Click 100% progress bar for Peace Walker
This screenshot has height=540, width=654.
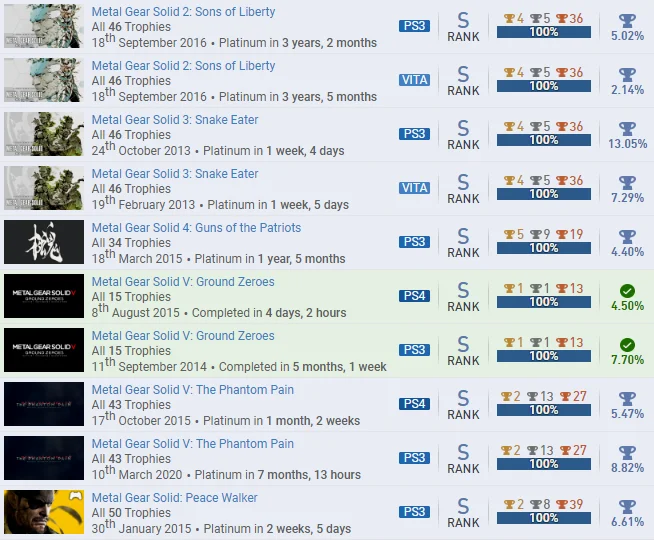[x=543, y=518]
